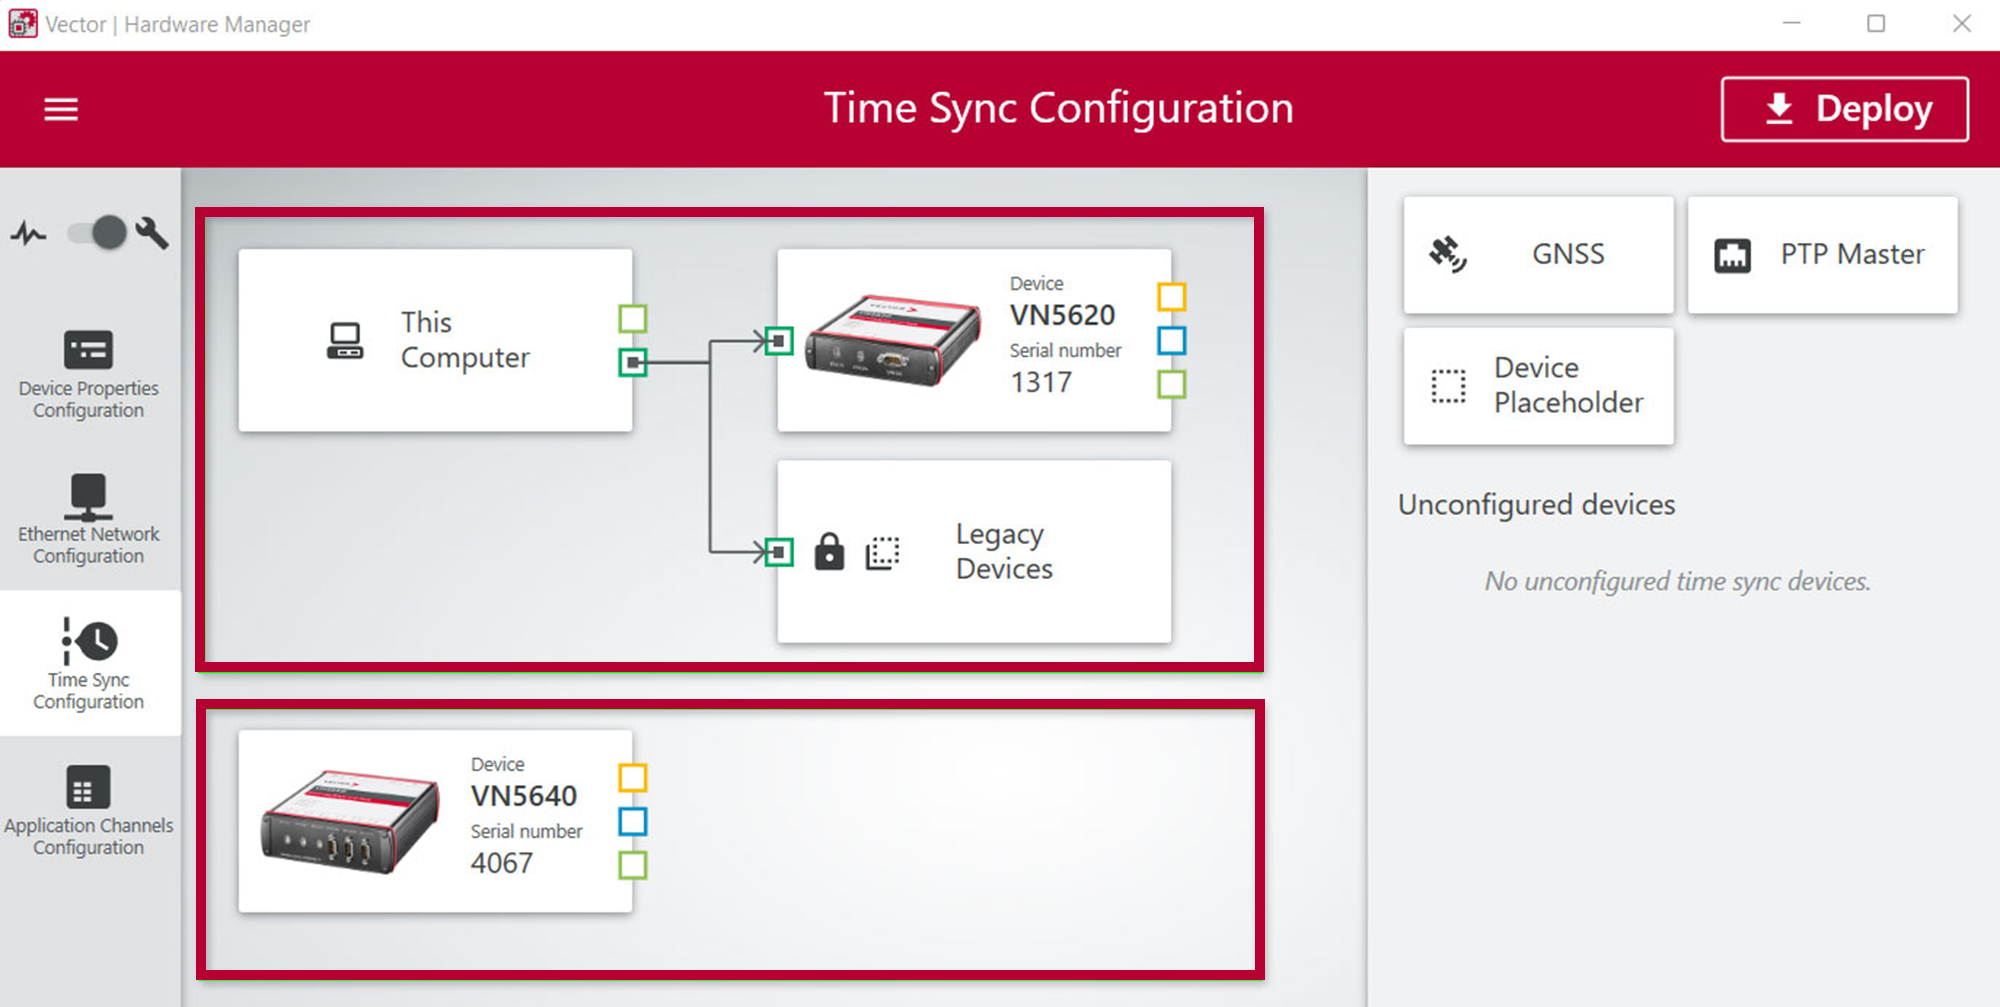Open Device Properties Configuration
Image resolution: width=2000 pixels, height=1007 pixels.
(x=89, y=375)
